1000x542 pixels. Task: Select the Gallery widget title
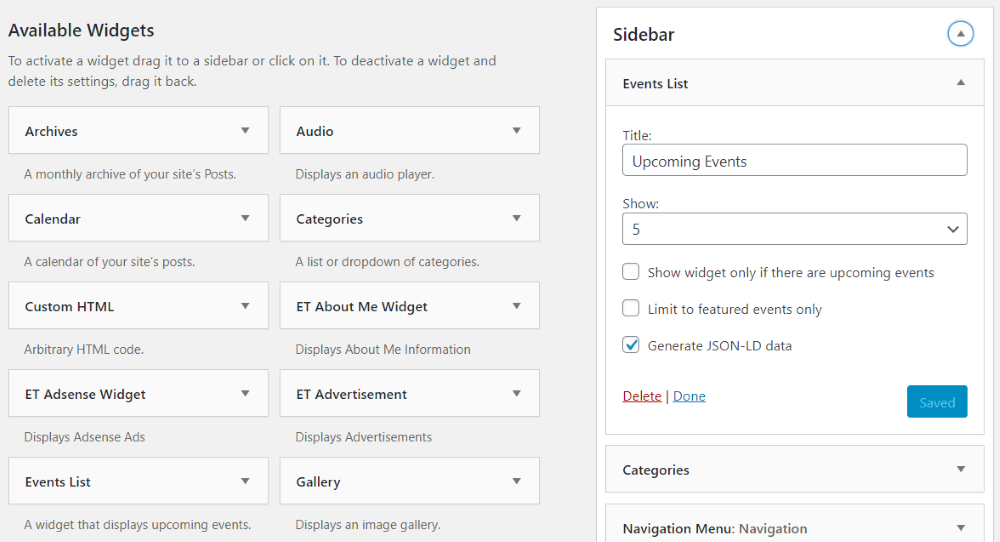(318, 483)
